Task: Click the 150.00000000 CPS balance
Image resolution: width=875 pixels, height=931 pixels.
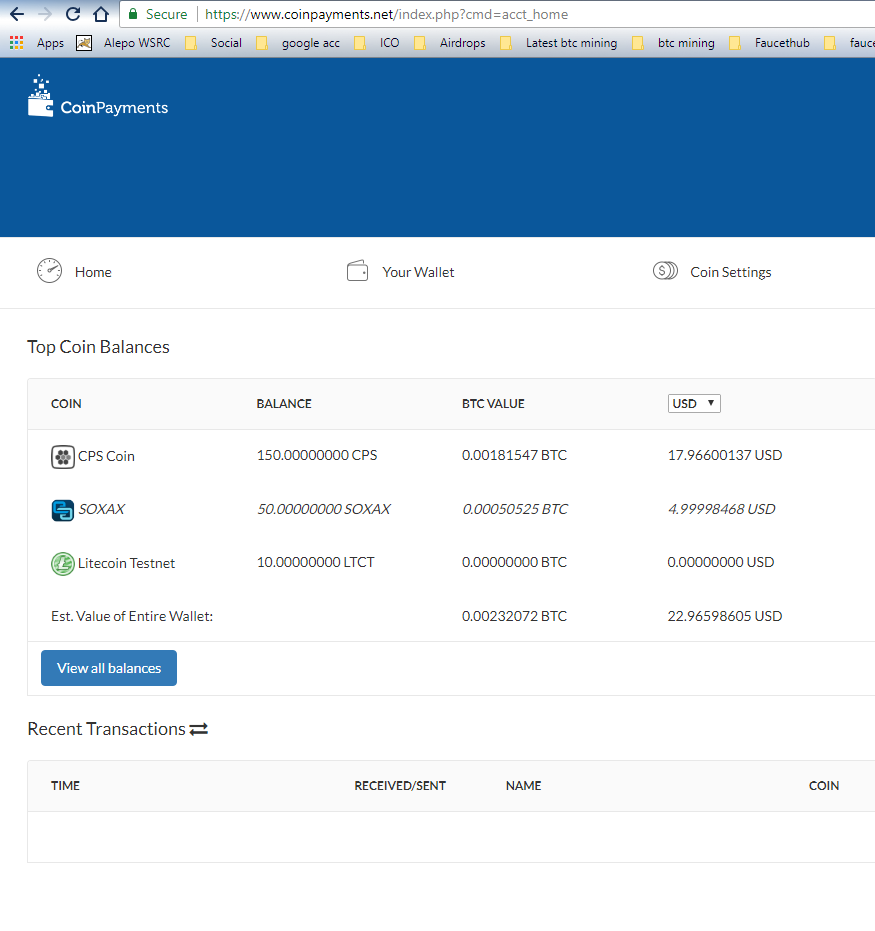Action: click(317, 455)
